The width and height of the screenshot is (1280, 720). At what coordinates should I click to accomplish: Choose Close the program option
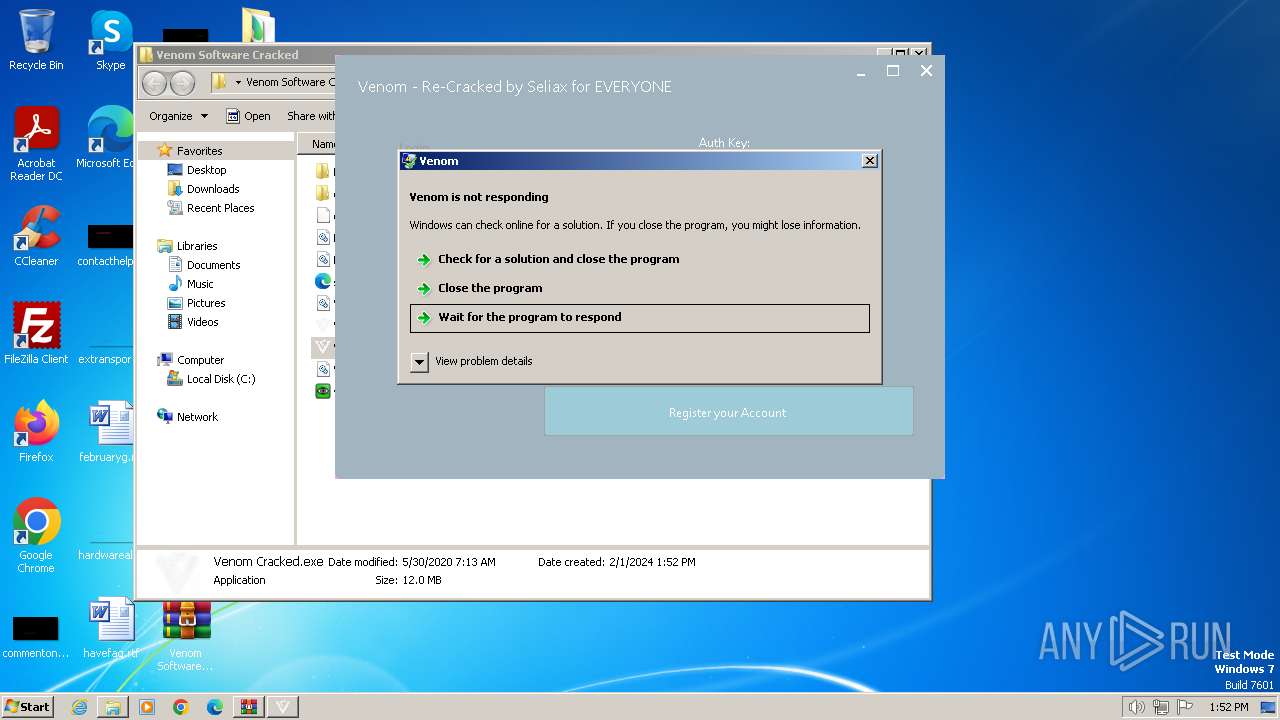tap(490, 288)
